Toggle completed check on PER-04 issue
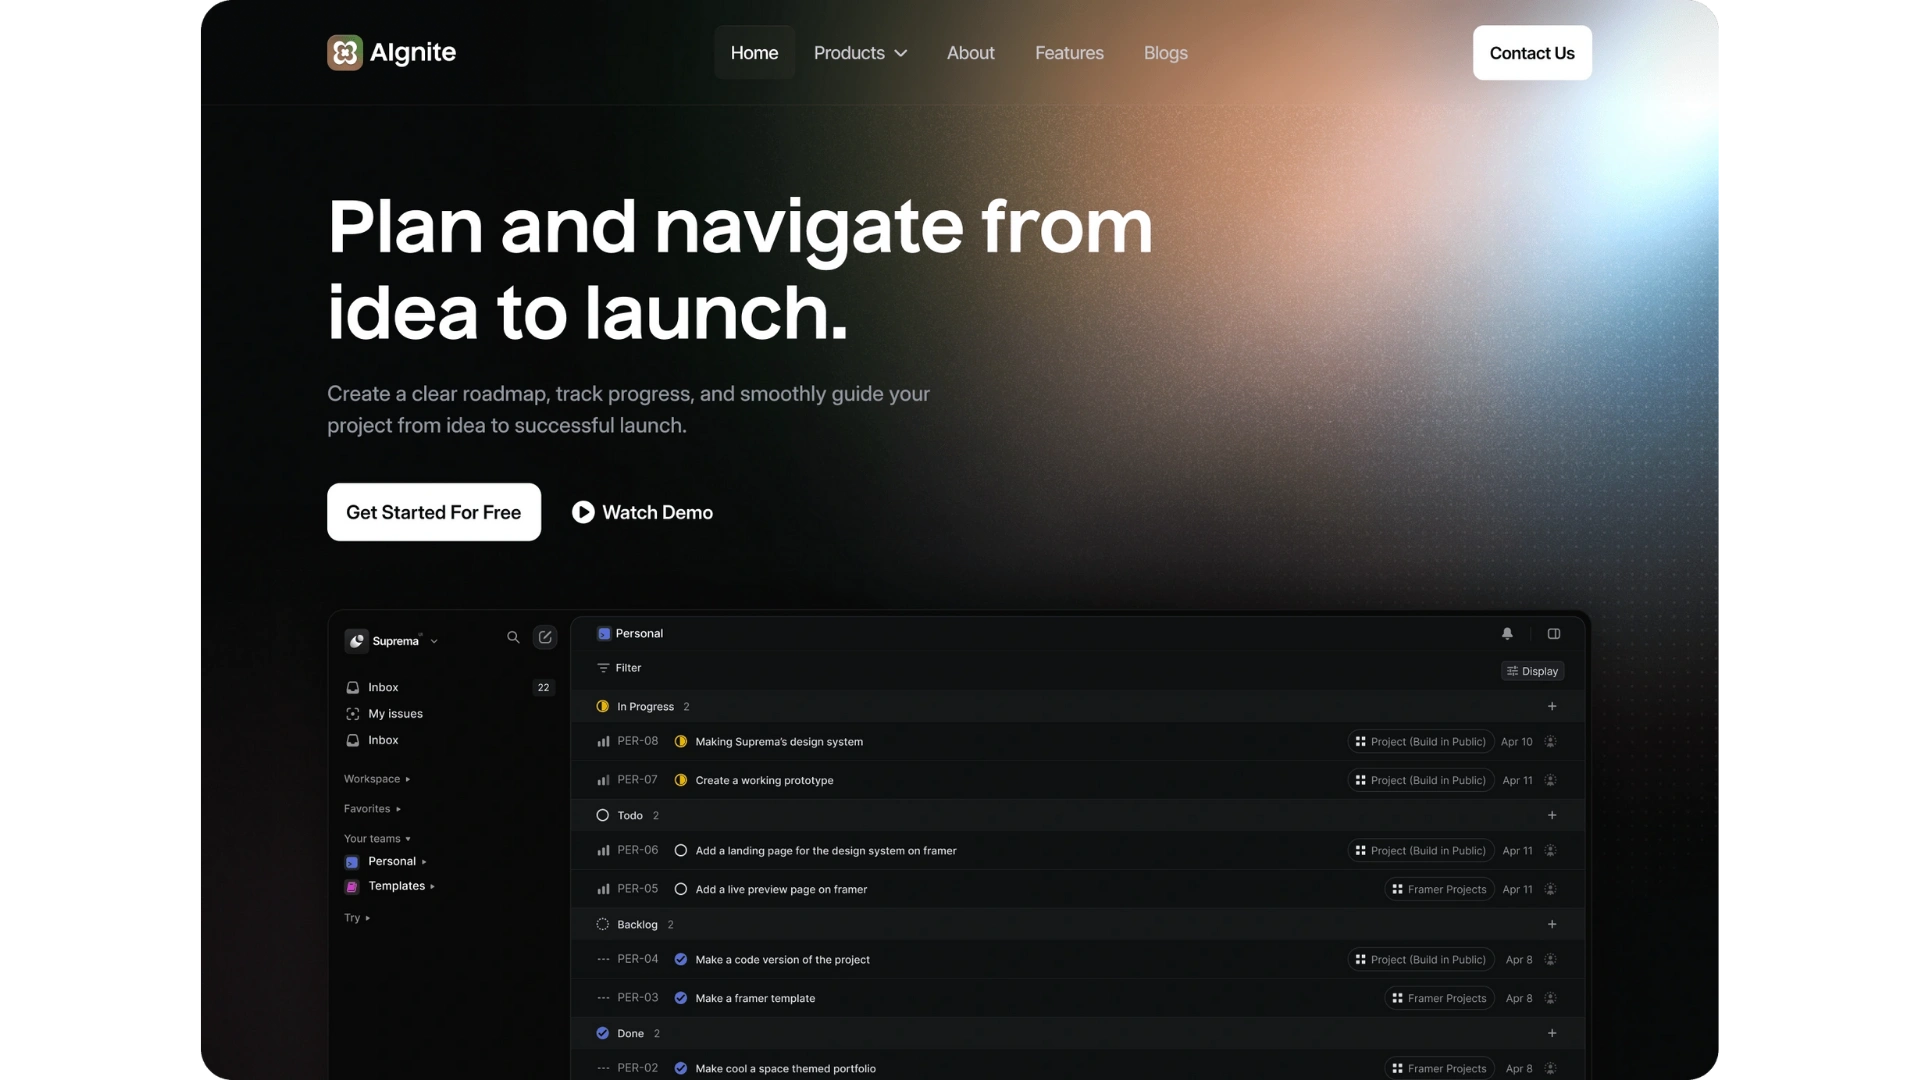Screen dimensions: 1920x1080 tap(681, 960)
